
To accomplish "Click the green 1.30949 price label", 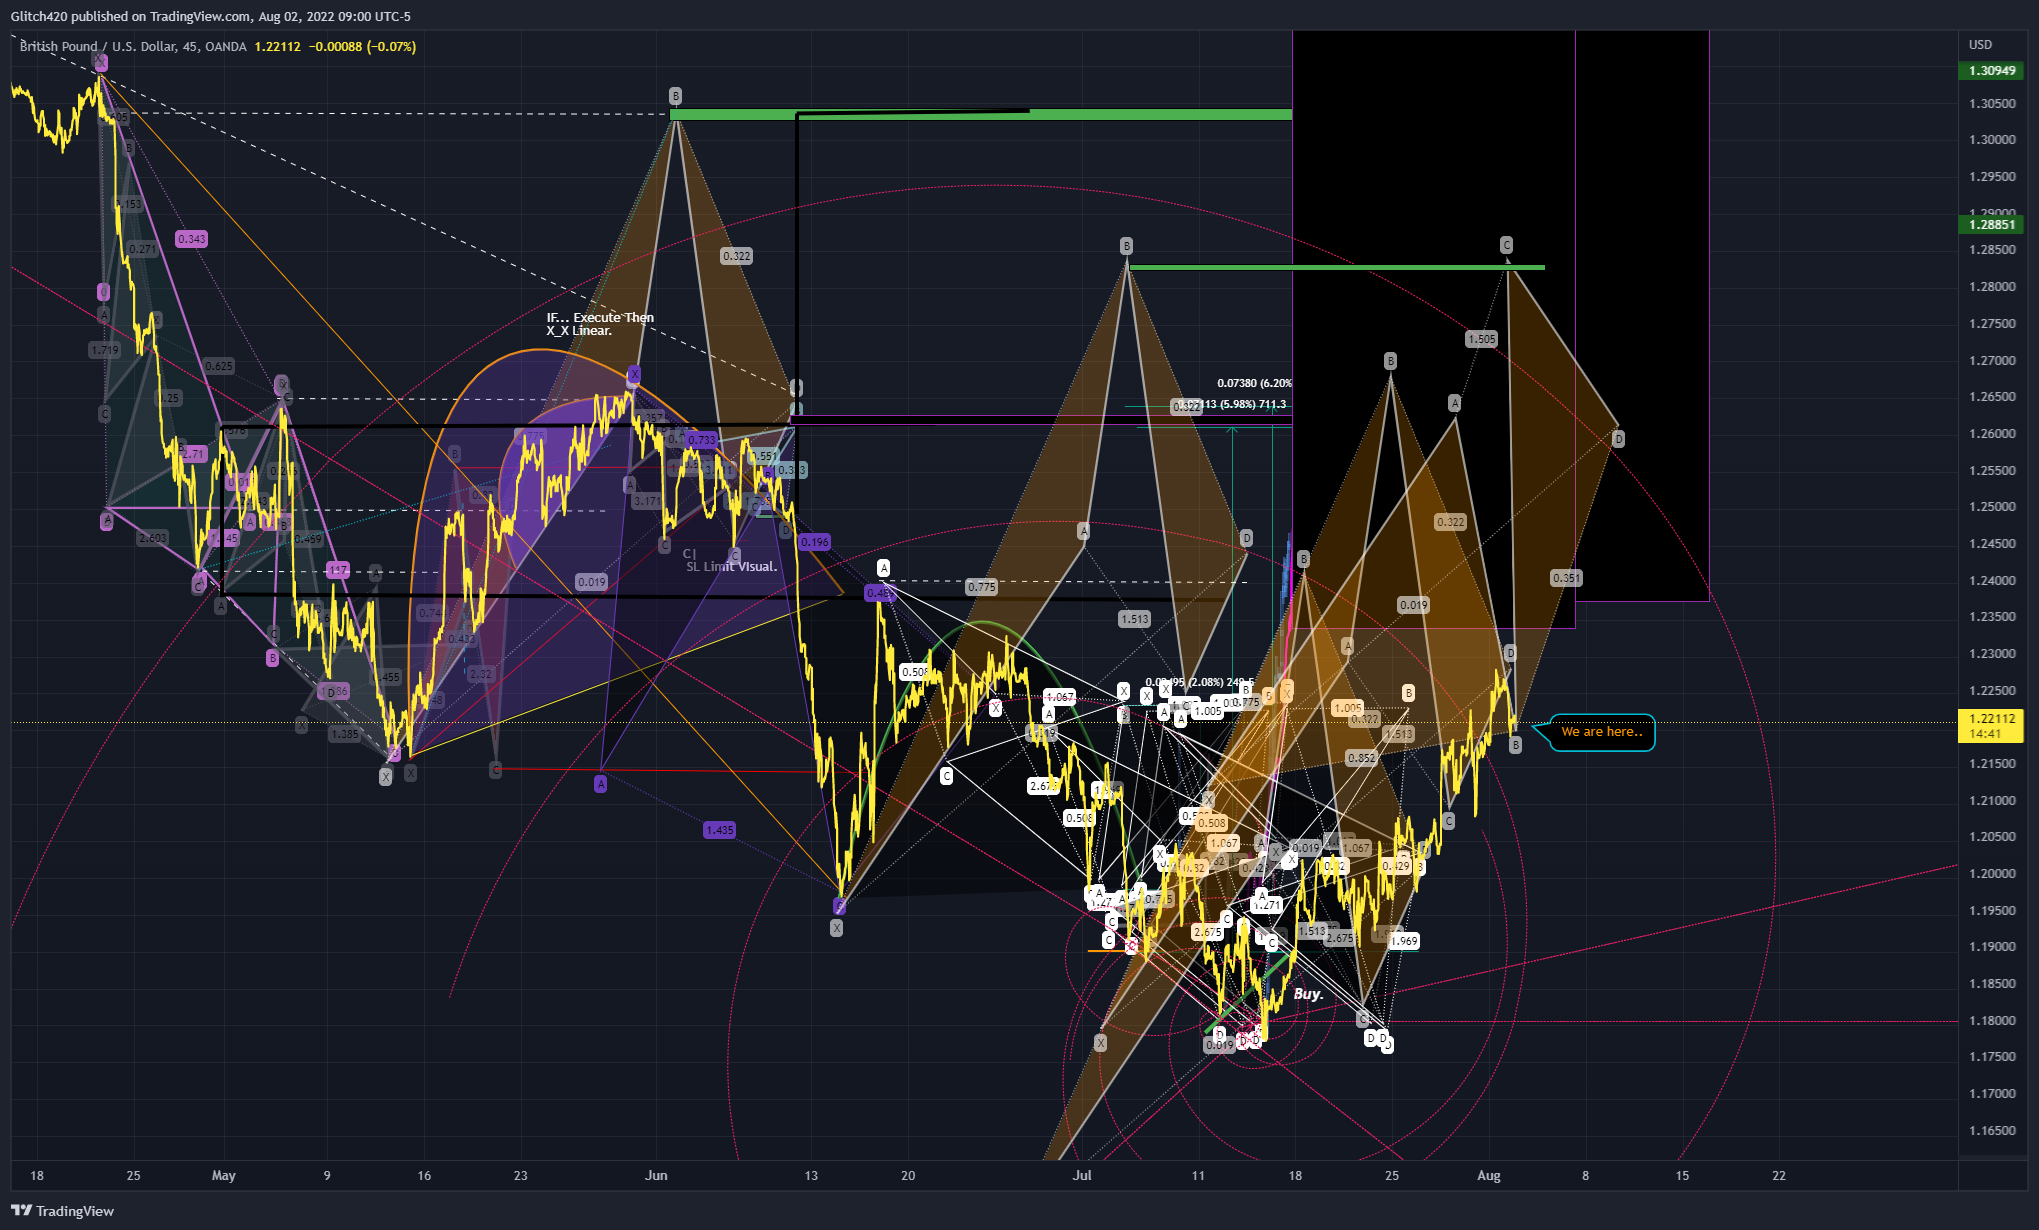I will [1992, 71].
